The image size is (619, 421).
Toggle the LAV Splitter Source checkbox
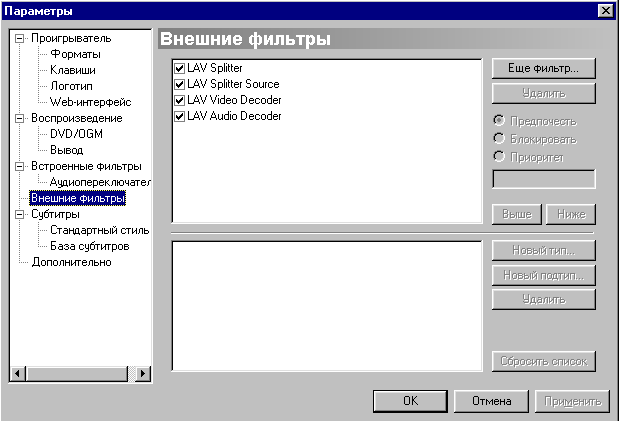point(179,84)
